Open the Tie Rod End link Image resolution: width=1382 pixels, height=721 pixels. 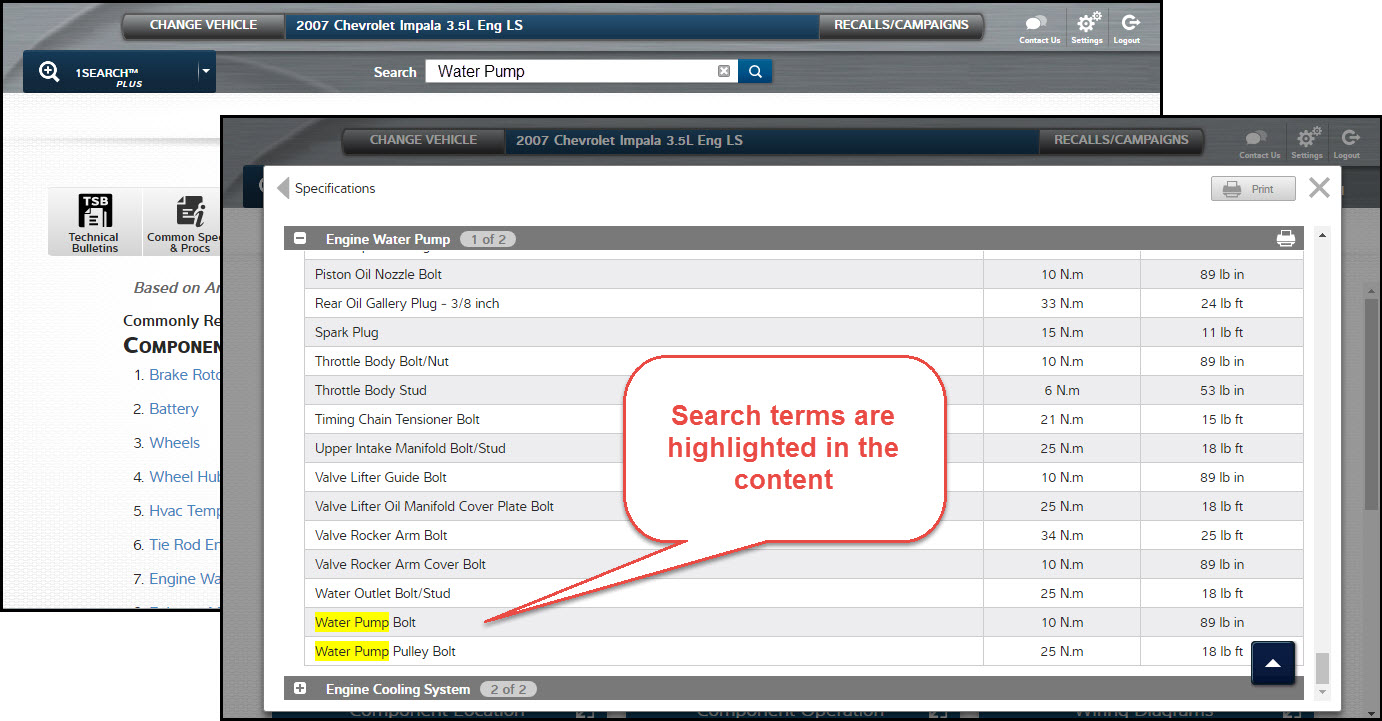[x=184, y=545]
